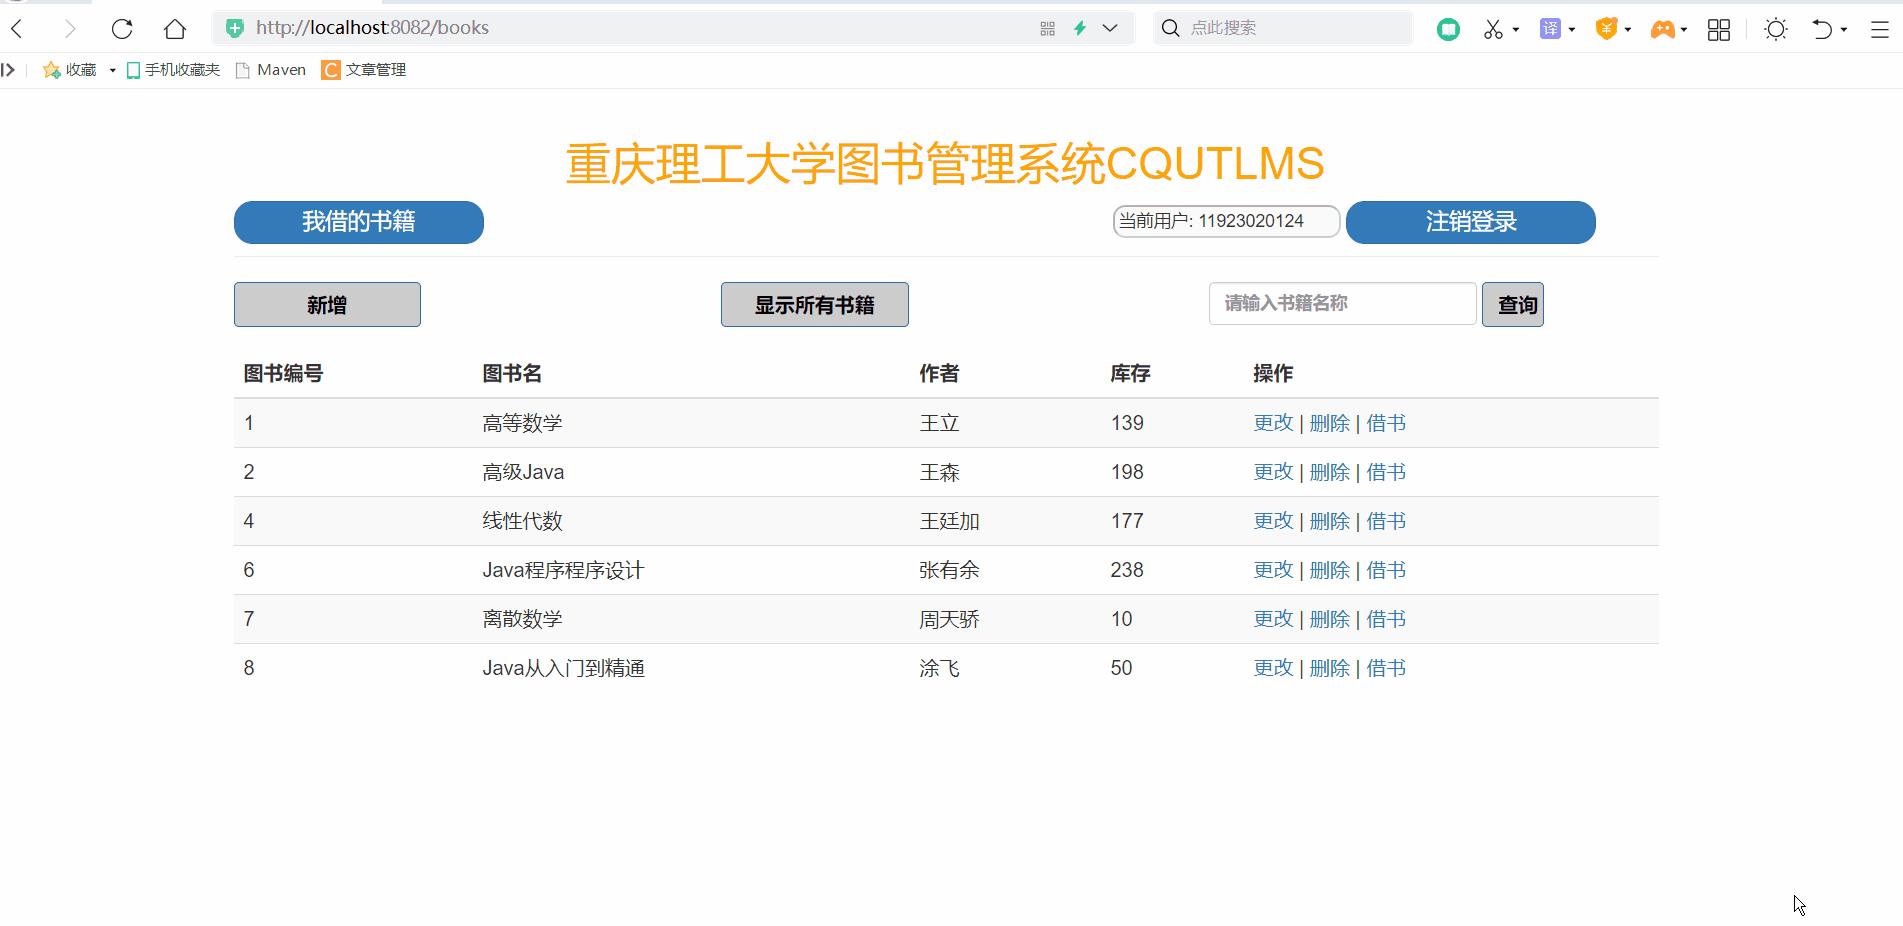Open the extensions grid icon
1903x926 pixels.
1719,30
